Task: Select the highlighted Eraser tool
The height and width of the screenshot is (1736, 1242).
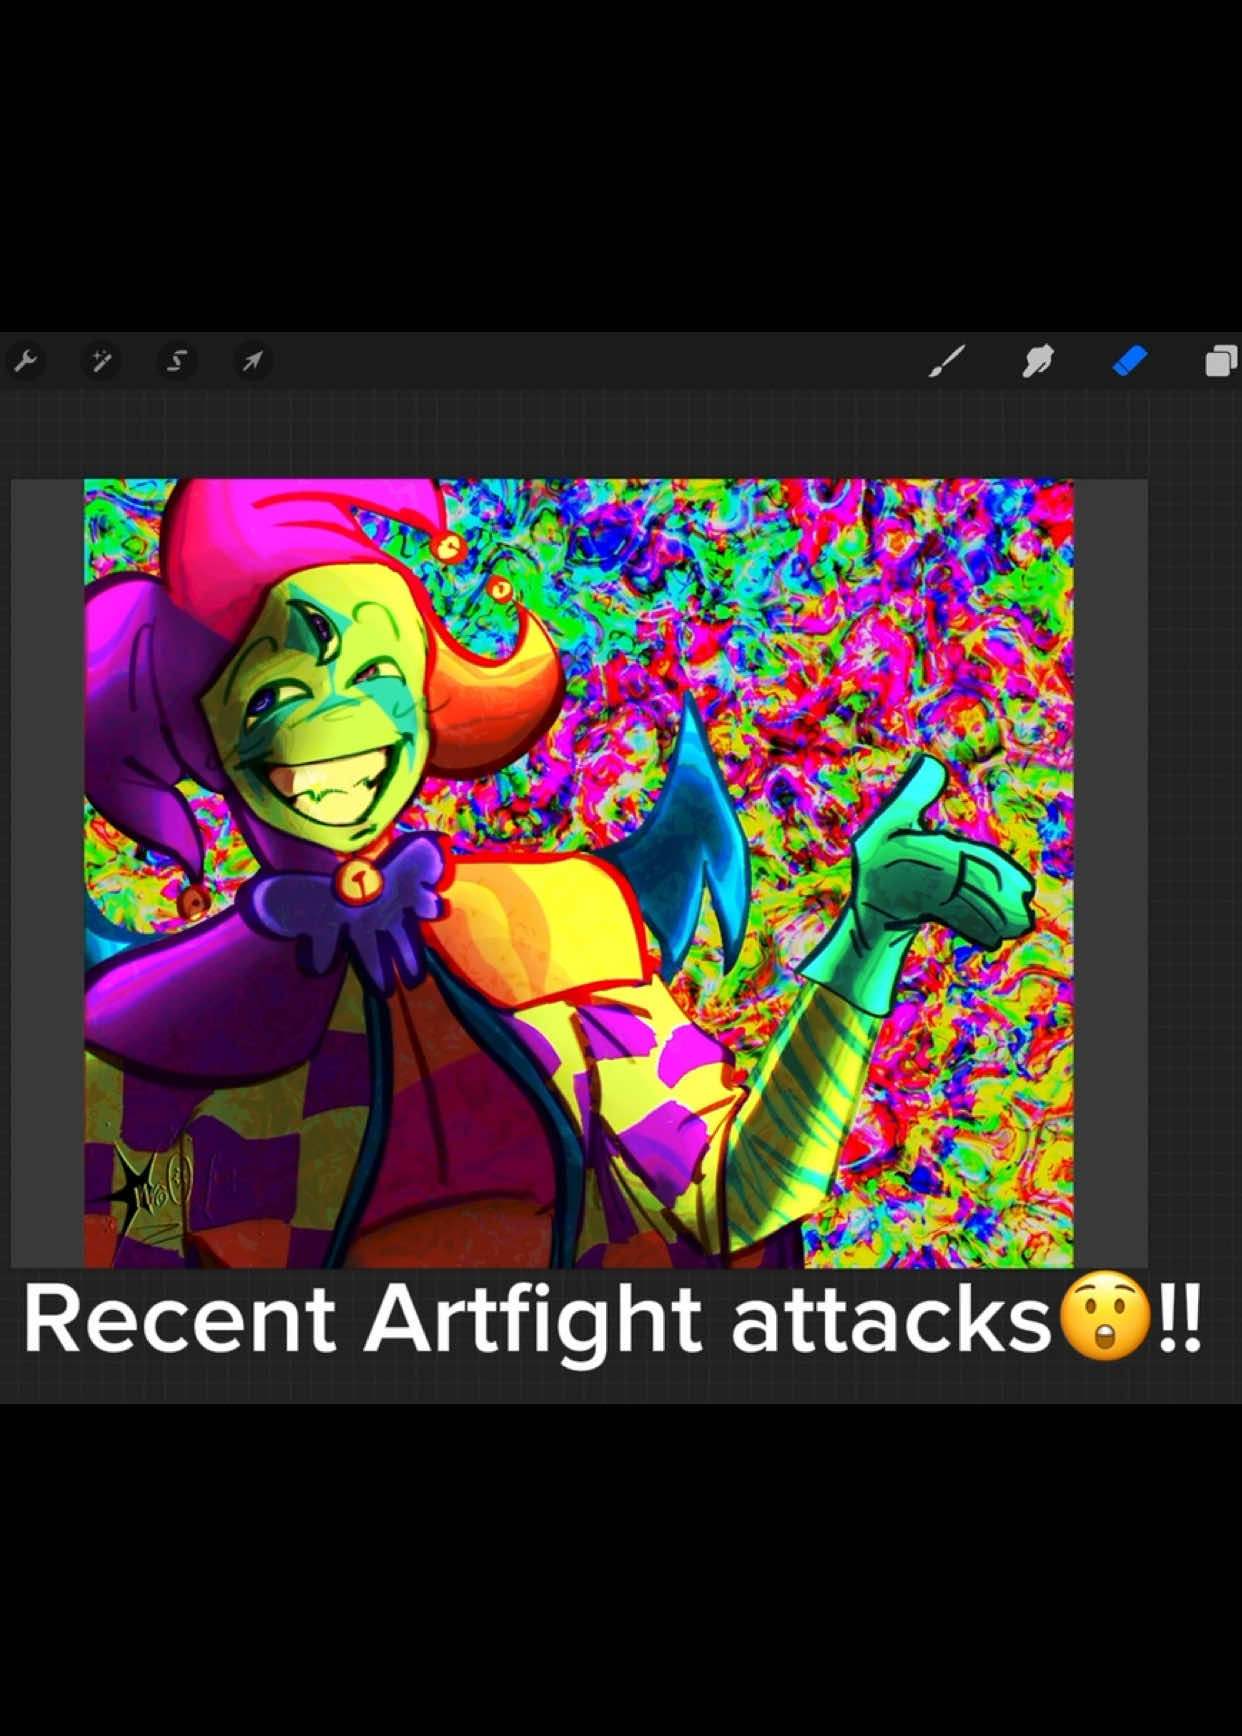Action: (x=1130, y=361)
